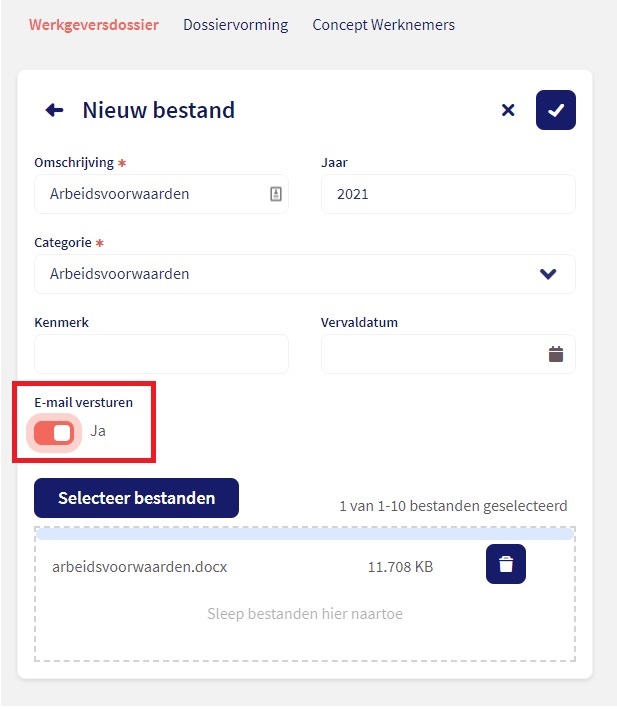Delete arbeidsvoorwaarden.docx with the trash icon

tap(506, 564)
